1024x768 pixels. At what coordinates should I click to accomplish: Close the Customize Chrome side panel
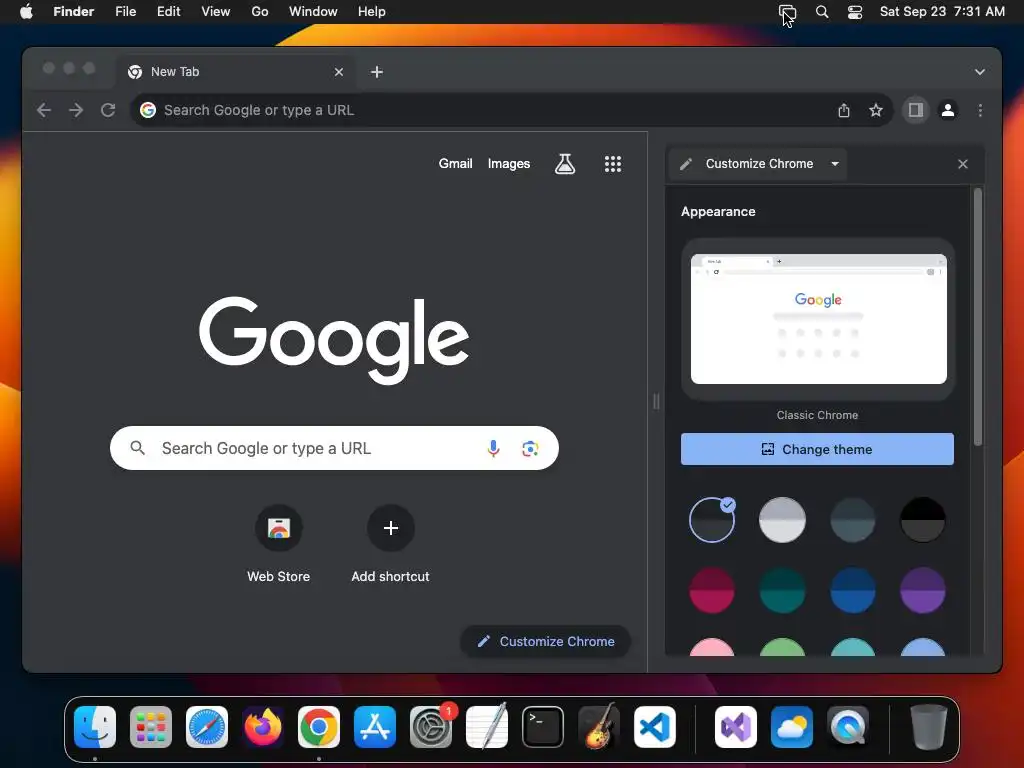coord(963,164)
